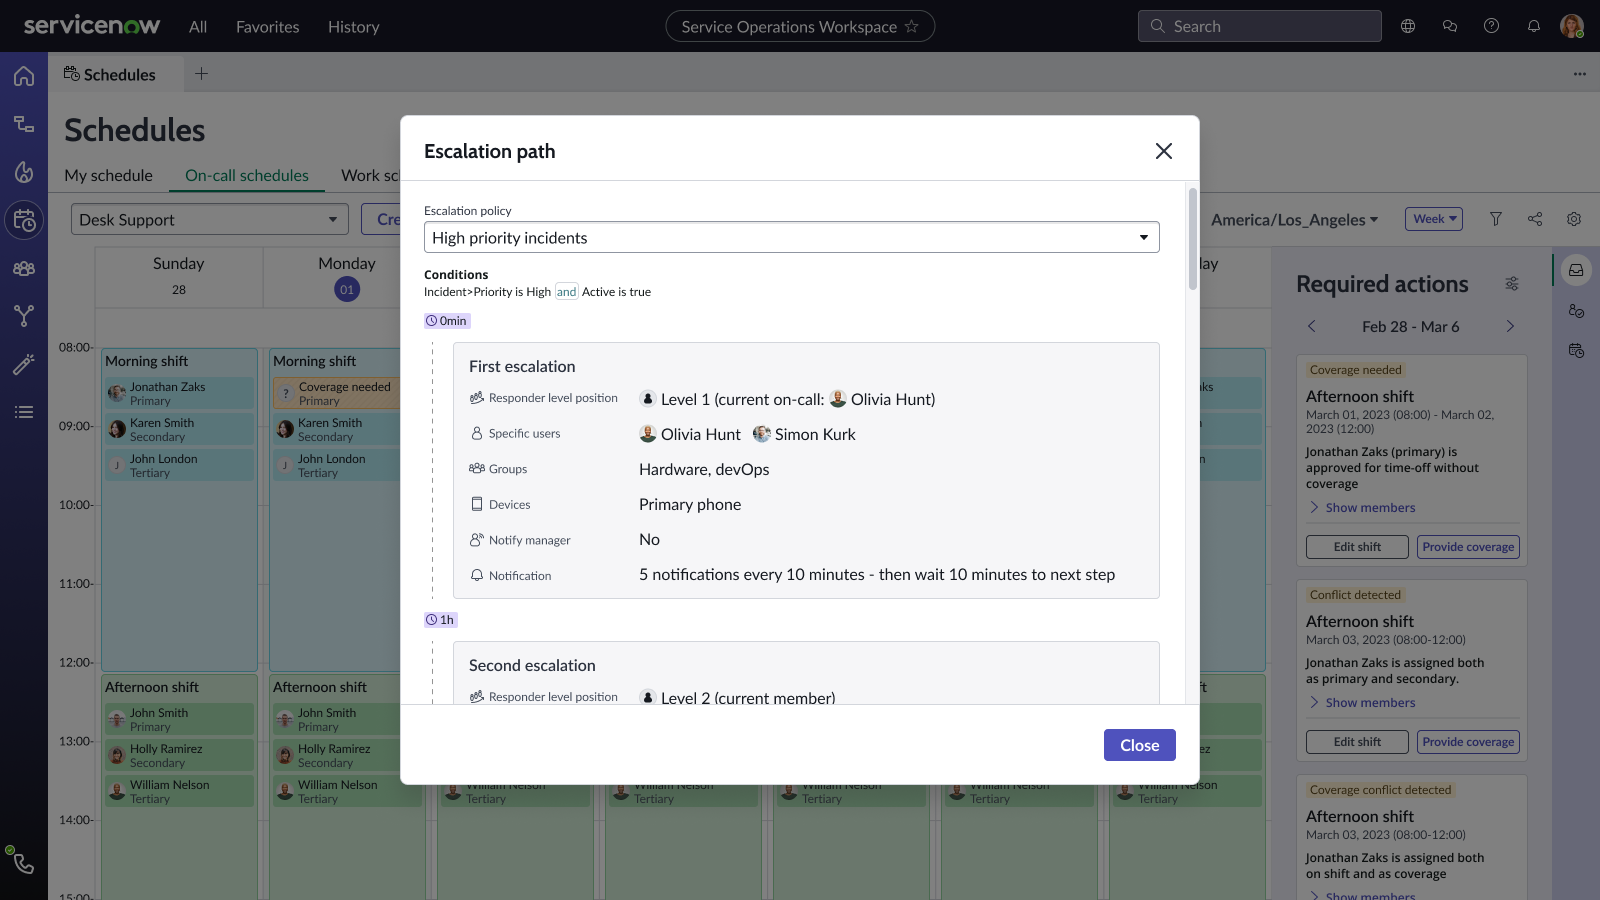The image size is (1600, 900).
Task: Open the user avatar profile menu
Action: pyautogui.click(x=1572, y=26)
